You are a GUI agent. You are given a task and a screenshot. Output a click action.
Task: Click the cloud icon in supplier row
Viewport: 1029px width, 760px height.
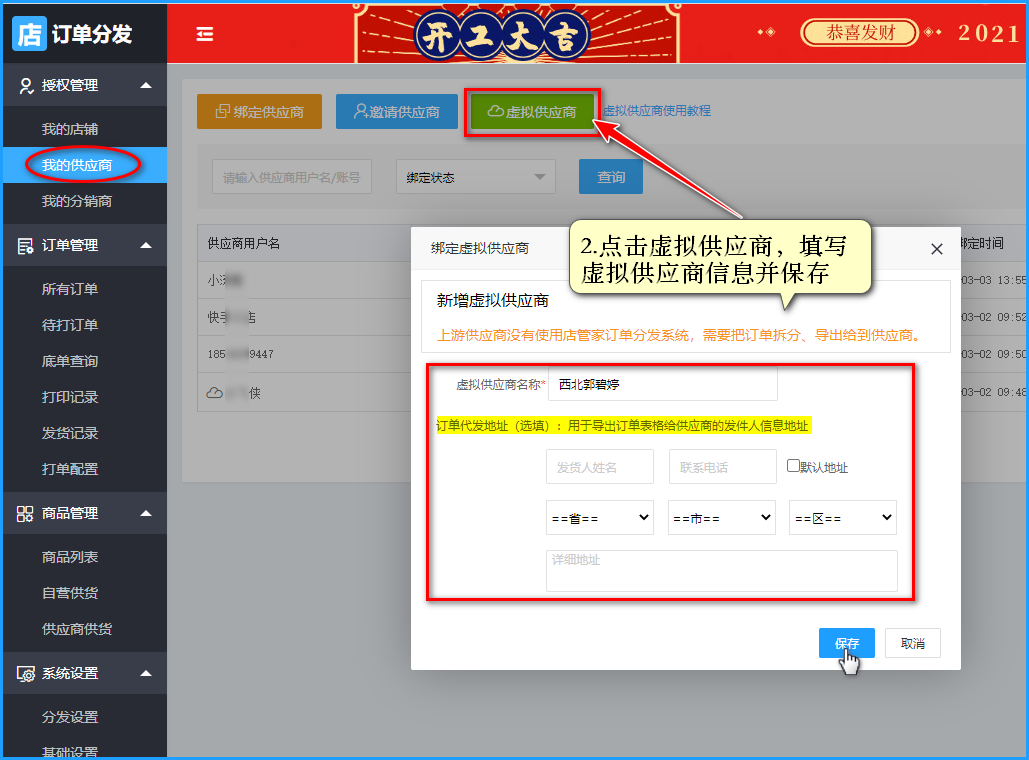[215, 394]
